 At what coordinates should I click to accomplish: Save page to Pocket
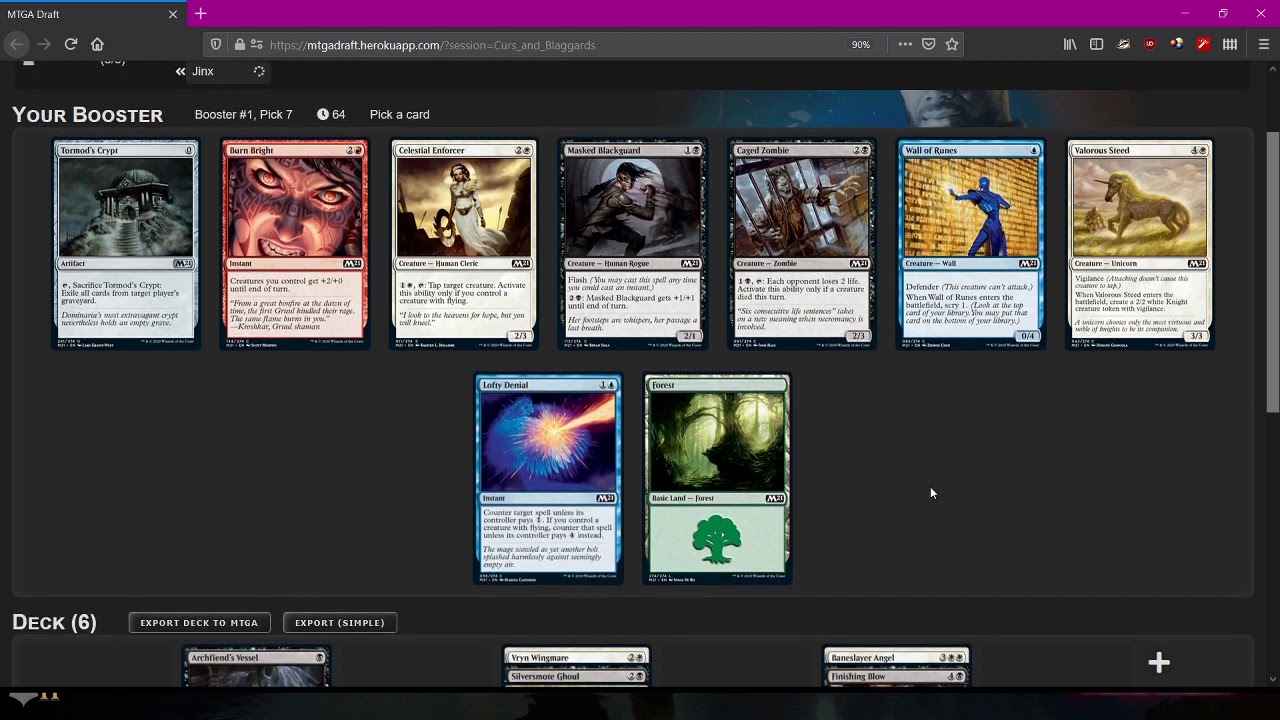[x=929, y=44]
